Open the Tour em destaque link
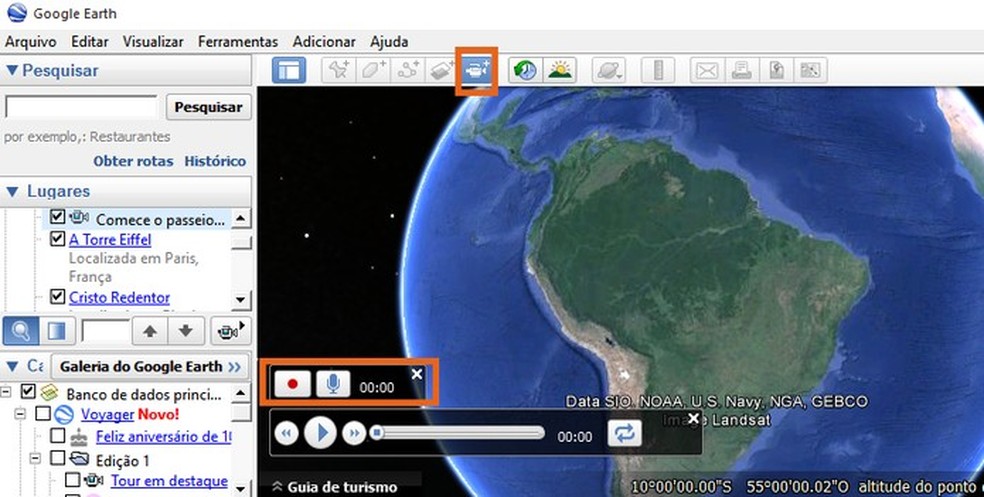 [169, 481]
